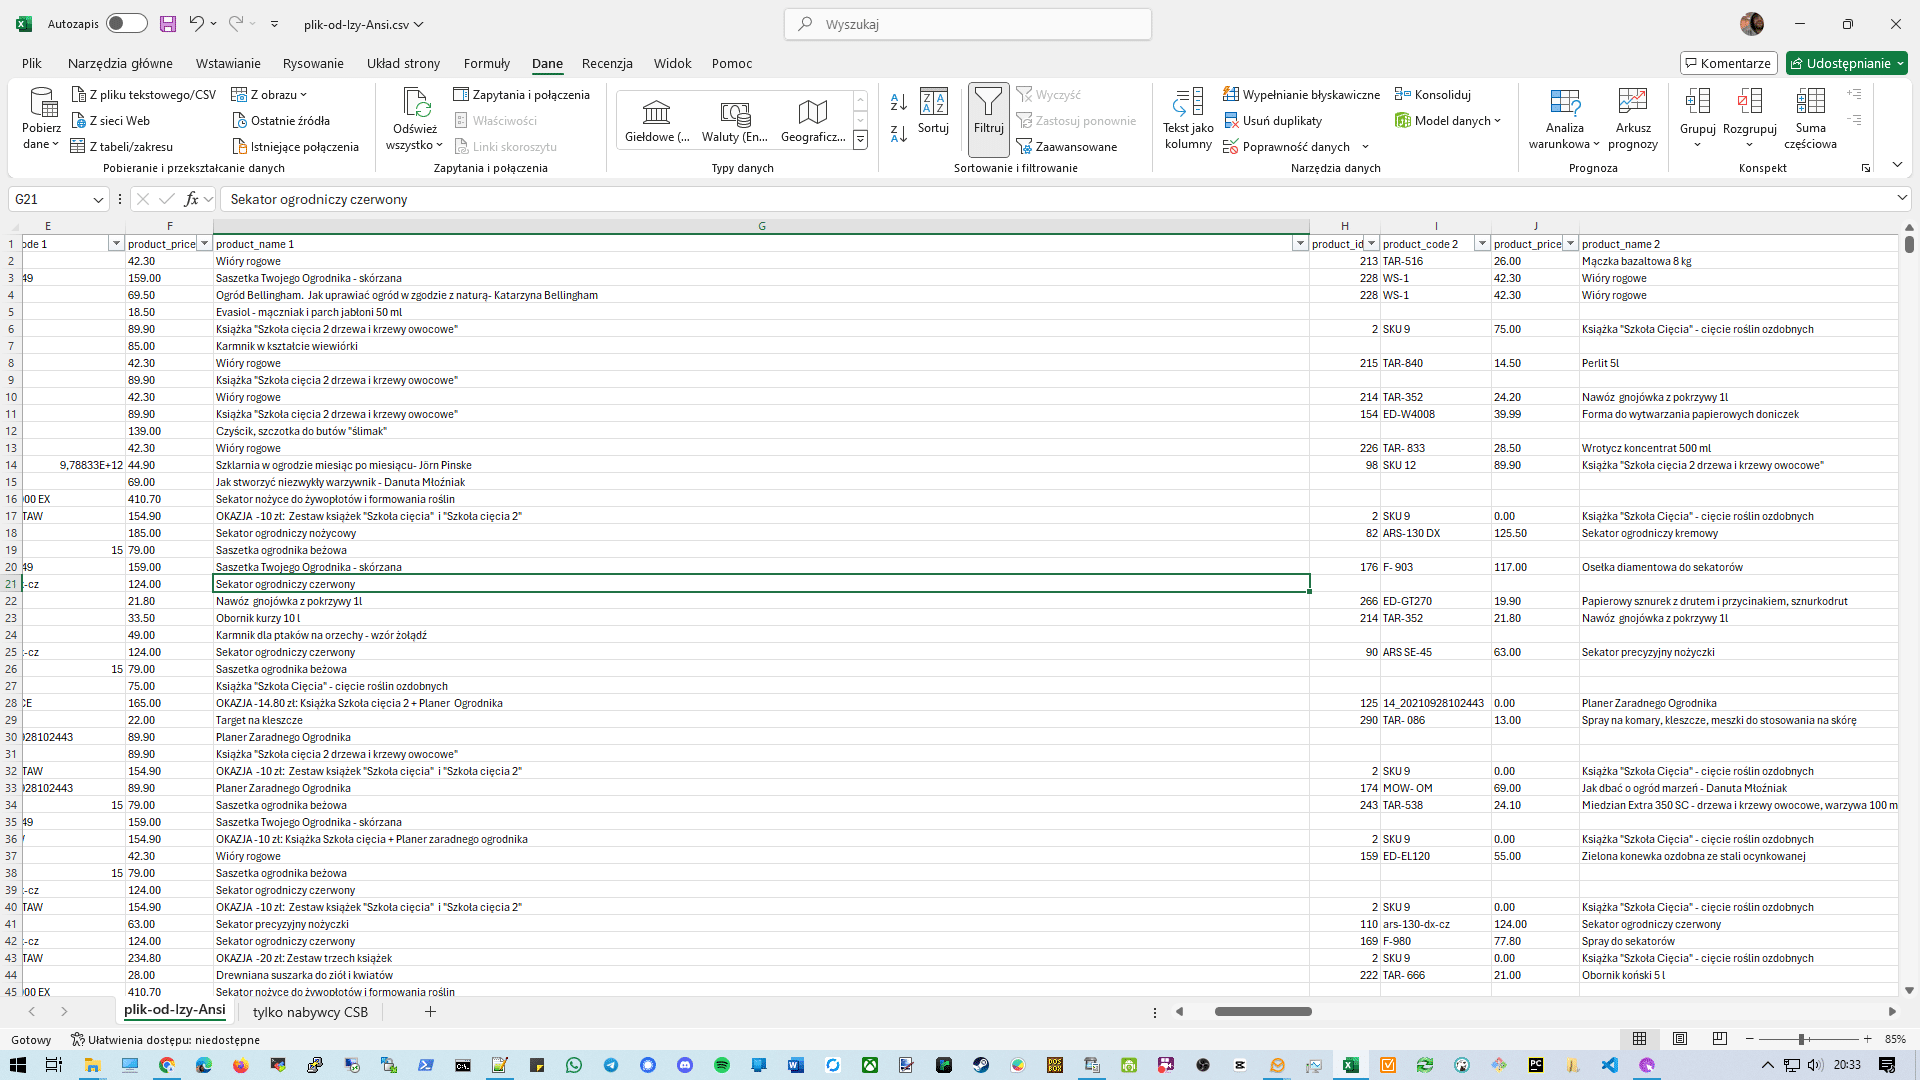Click the Sortuj icon
Image resolution: width=1920 pixels, height=1080 pixels.
coord(933,102)
